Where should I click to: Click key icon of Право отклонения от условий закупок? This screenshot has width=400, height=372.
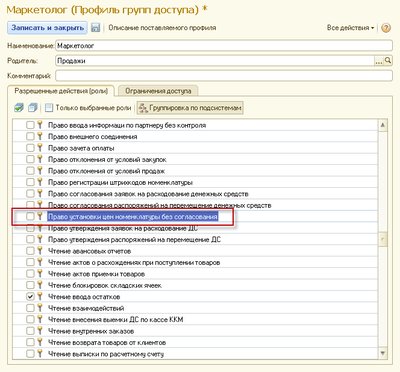tap(40, 159)
